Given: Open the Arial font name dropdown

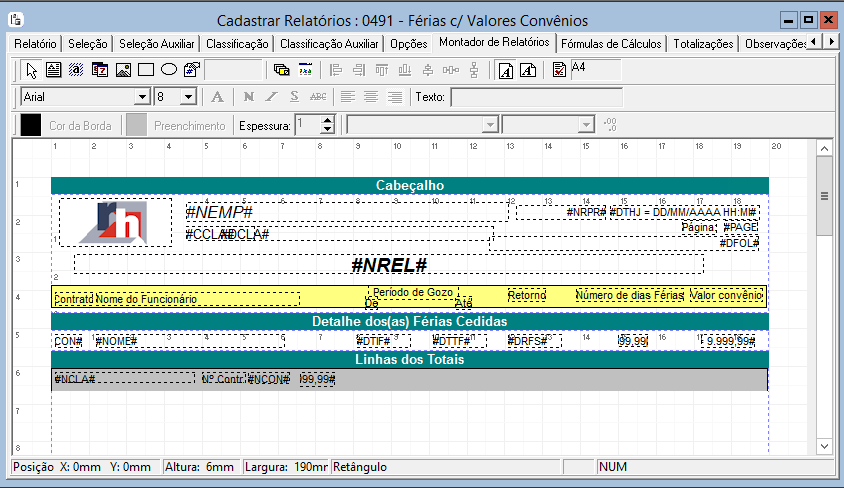Looking at the screenshot, I should pyautogui.click(x=142, y=97).
